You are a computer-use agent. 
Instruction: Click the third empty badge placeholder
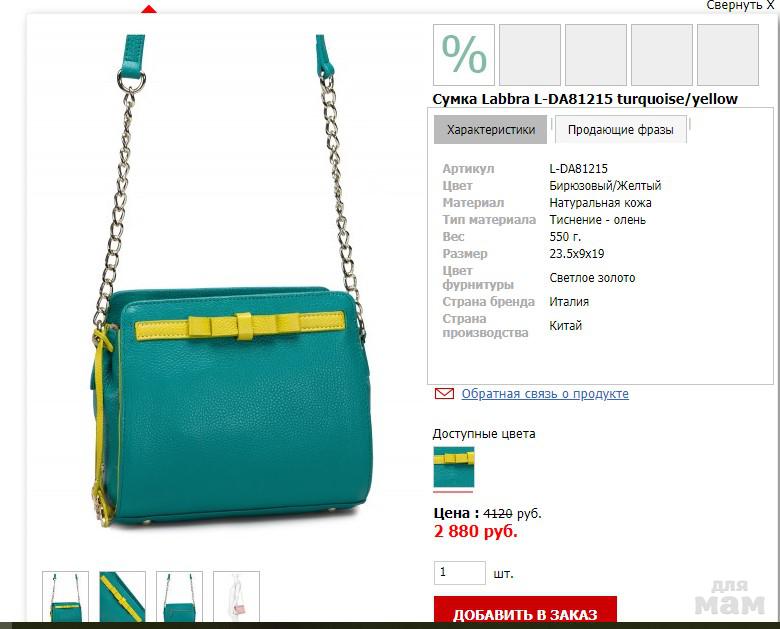(x=596, y=55)
